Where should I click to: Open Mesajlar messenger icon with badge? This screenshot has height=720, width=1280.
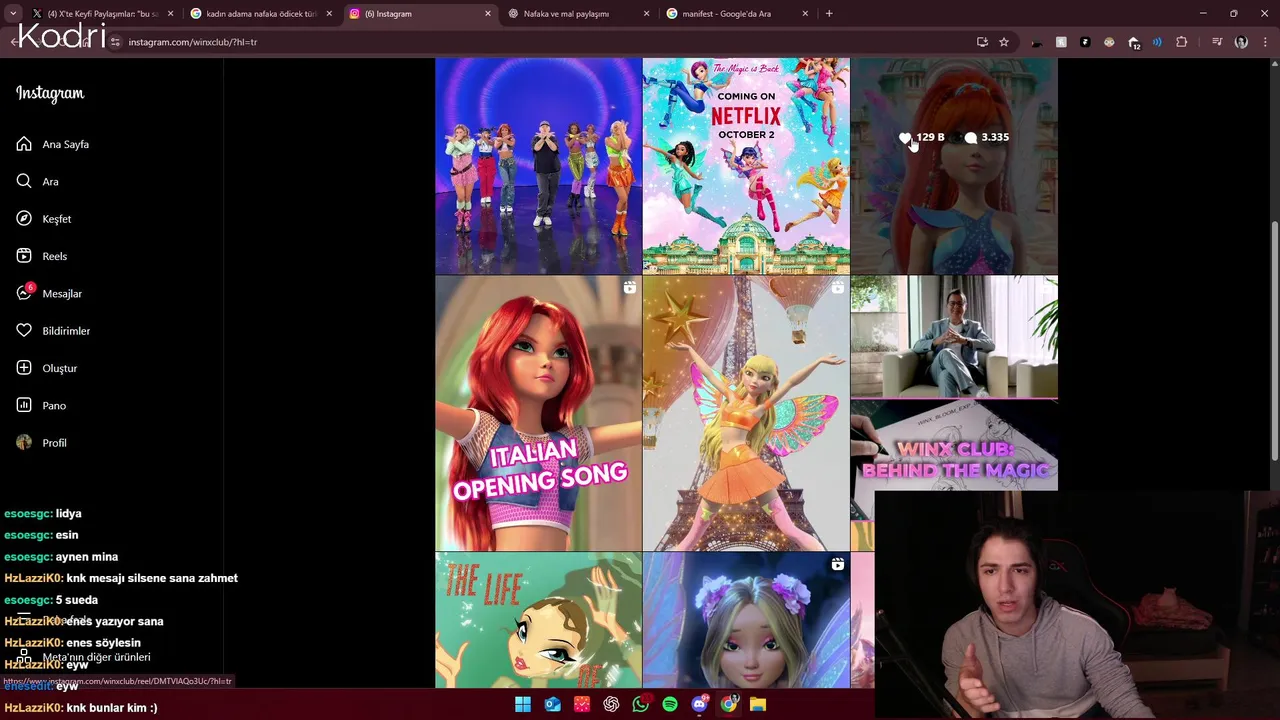25,292
